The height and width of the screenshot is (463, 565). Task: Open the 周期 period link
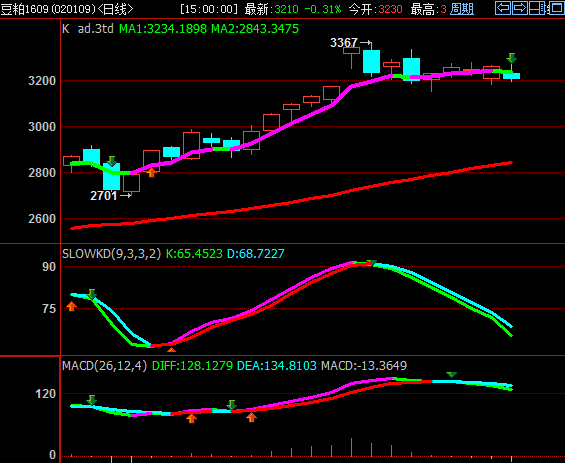[462, 9]
